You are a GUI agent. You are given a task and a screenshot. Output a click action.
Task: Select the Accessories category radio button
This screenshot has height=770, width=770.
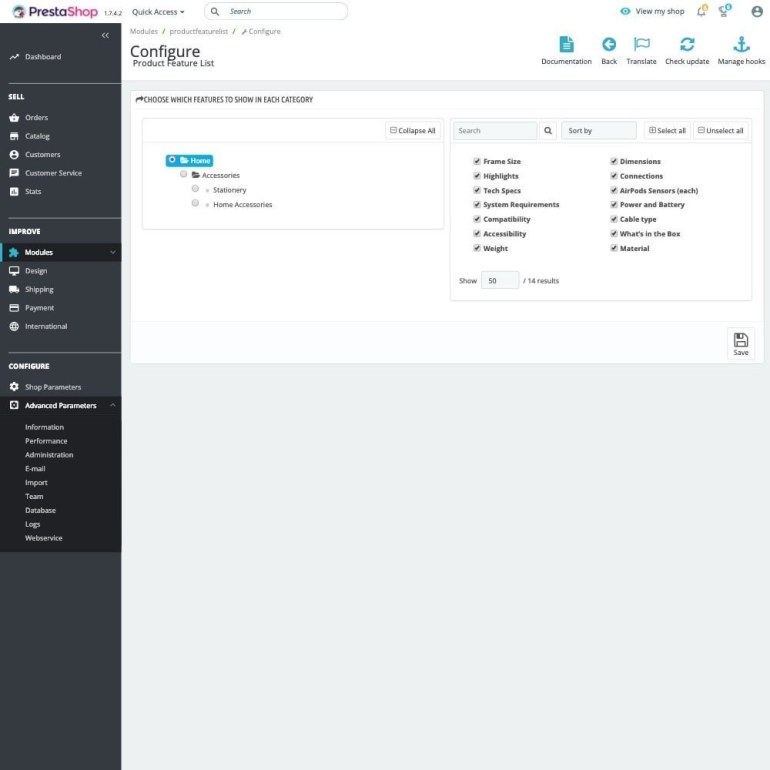(183, 174)
